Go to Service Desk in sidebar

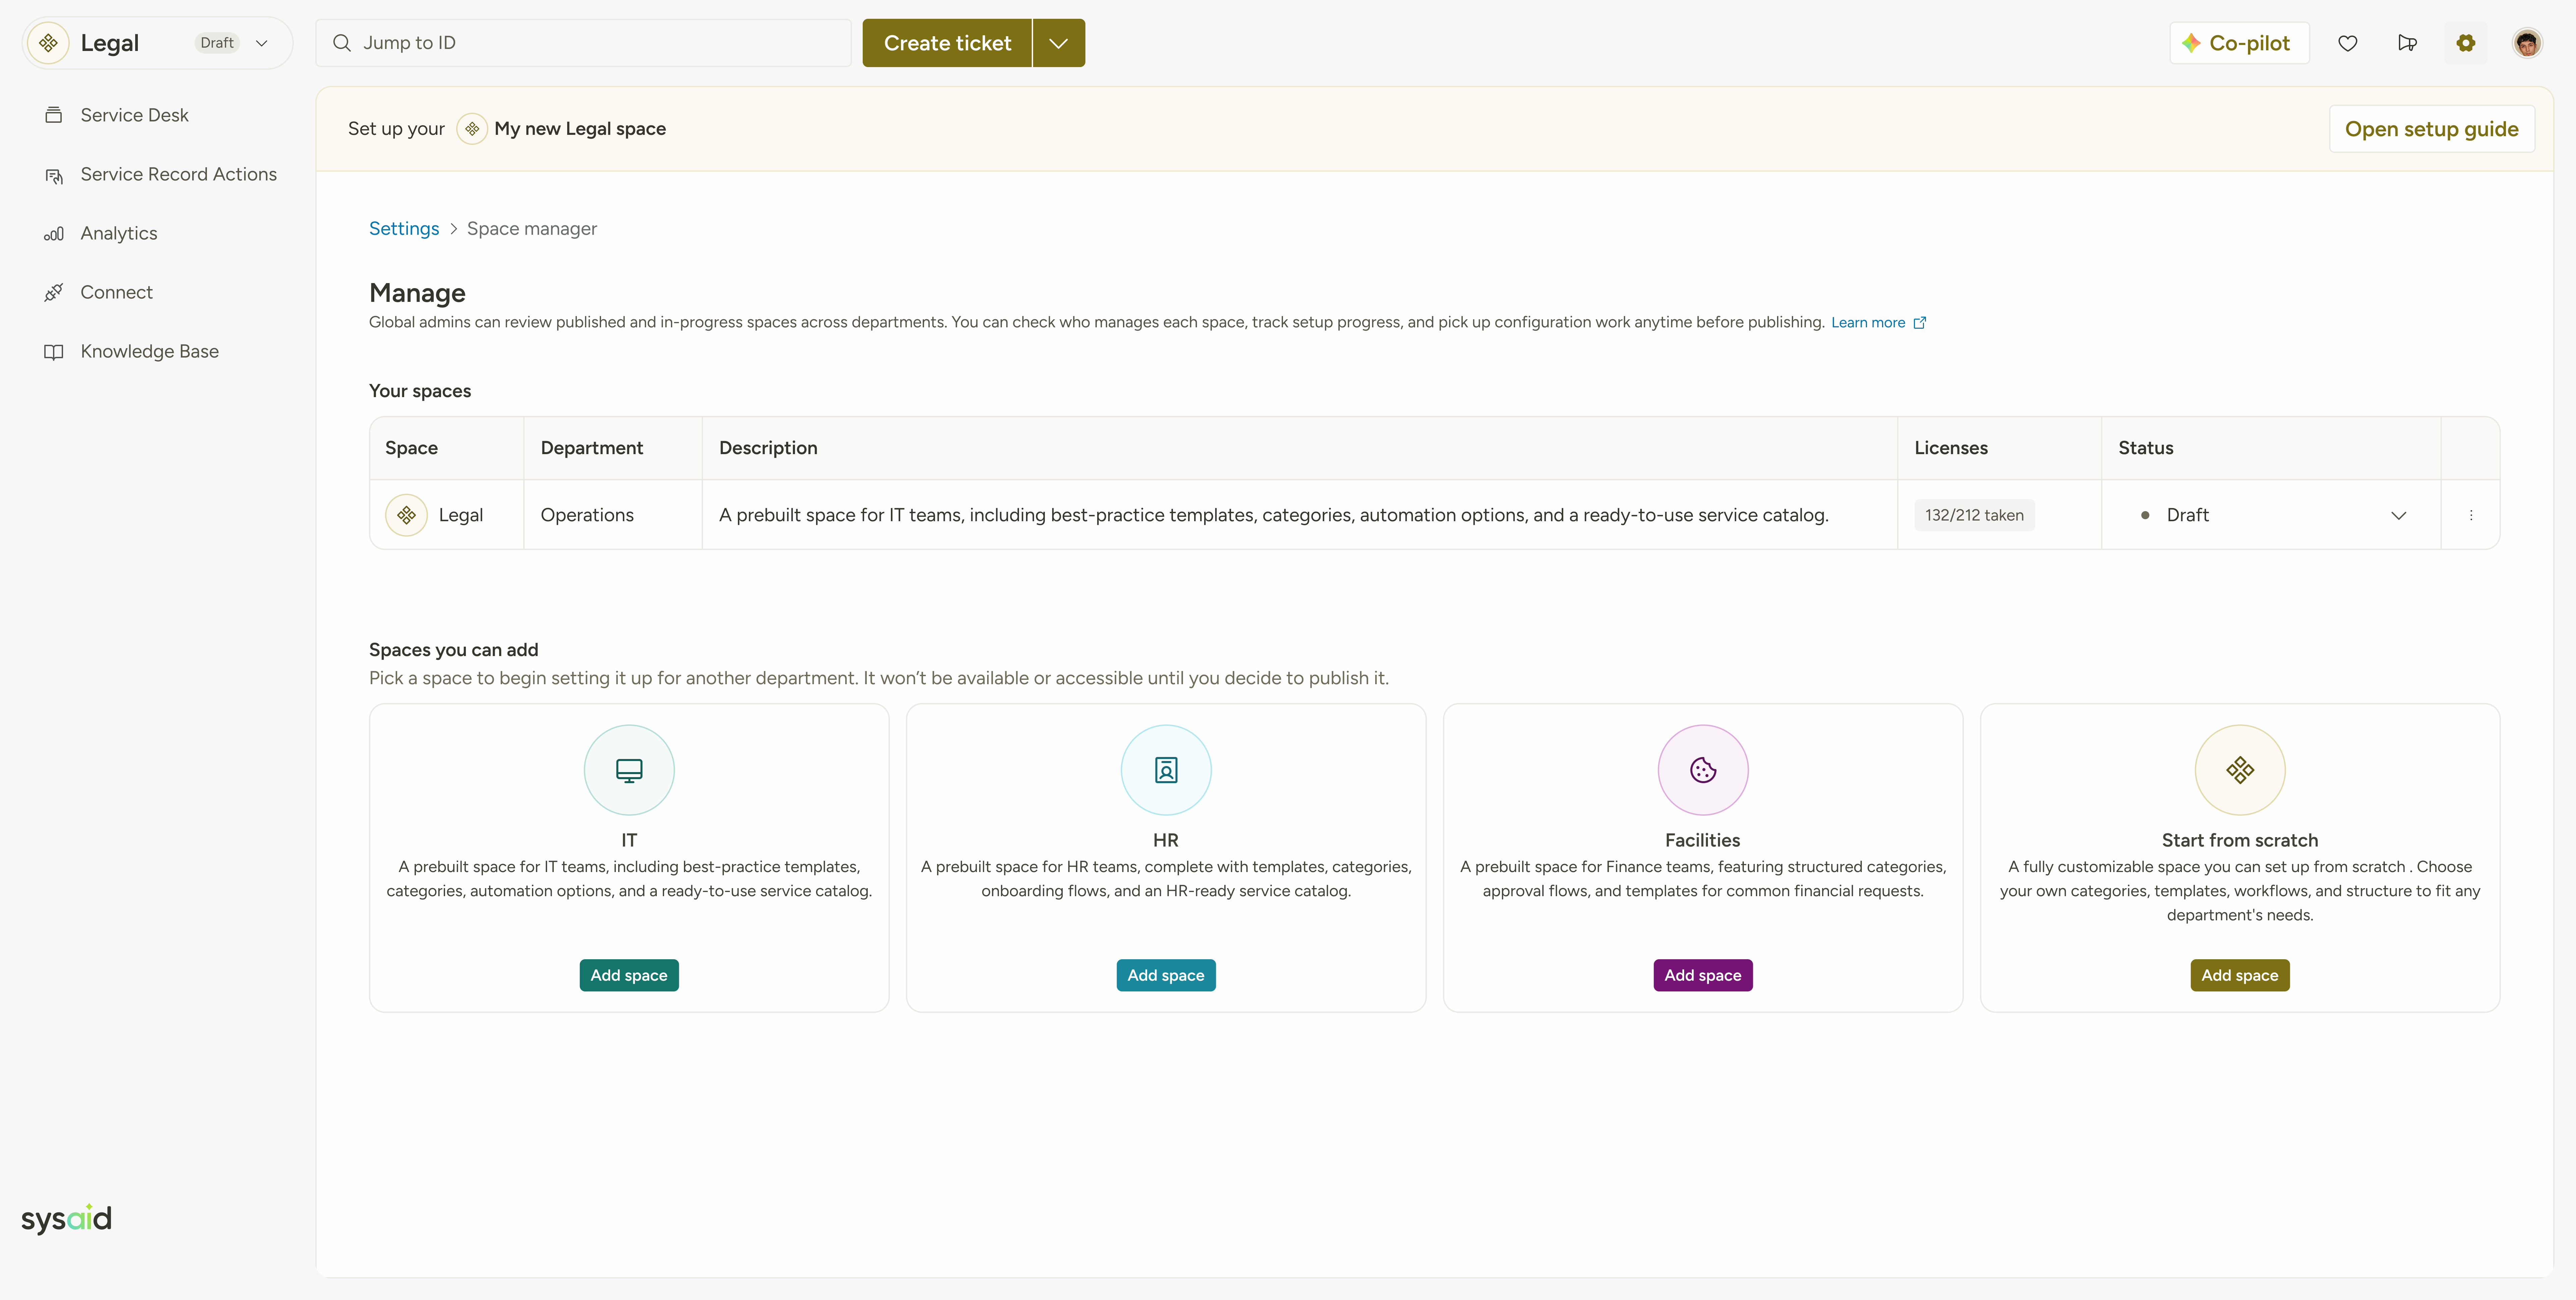[134, 115]
